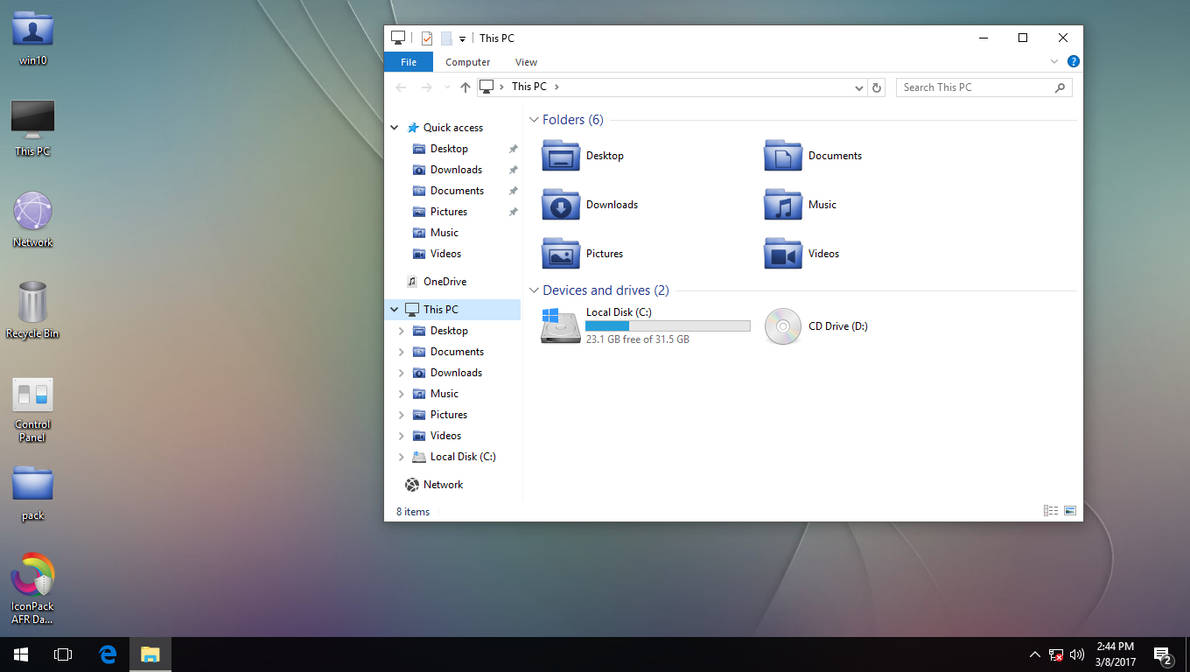Open the Recycle Bin desktop icon
Screen dimensions: 1190x672
click(x=32, y=311)
